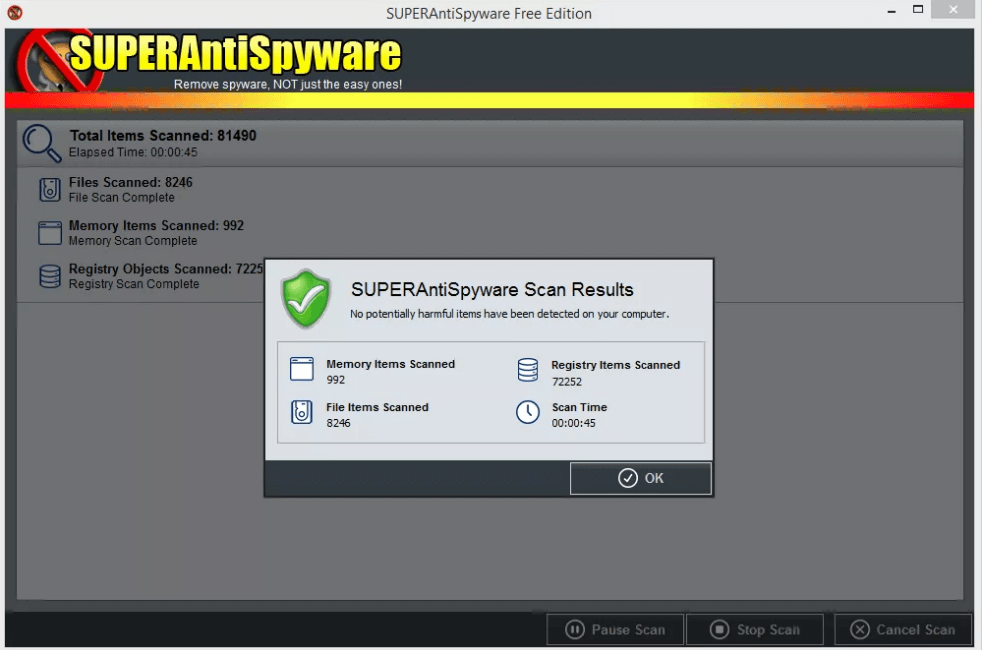Image resolution: width=982 pixels, height=650 pixels.
Task: Cancel the scan entirely
Action: [903, 629]
